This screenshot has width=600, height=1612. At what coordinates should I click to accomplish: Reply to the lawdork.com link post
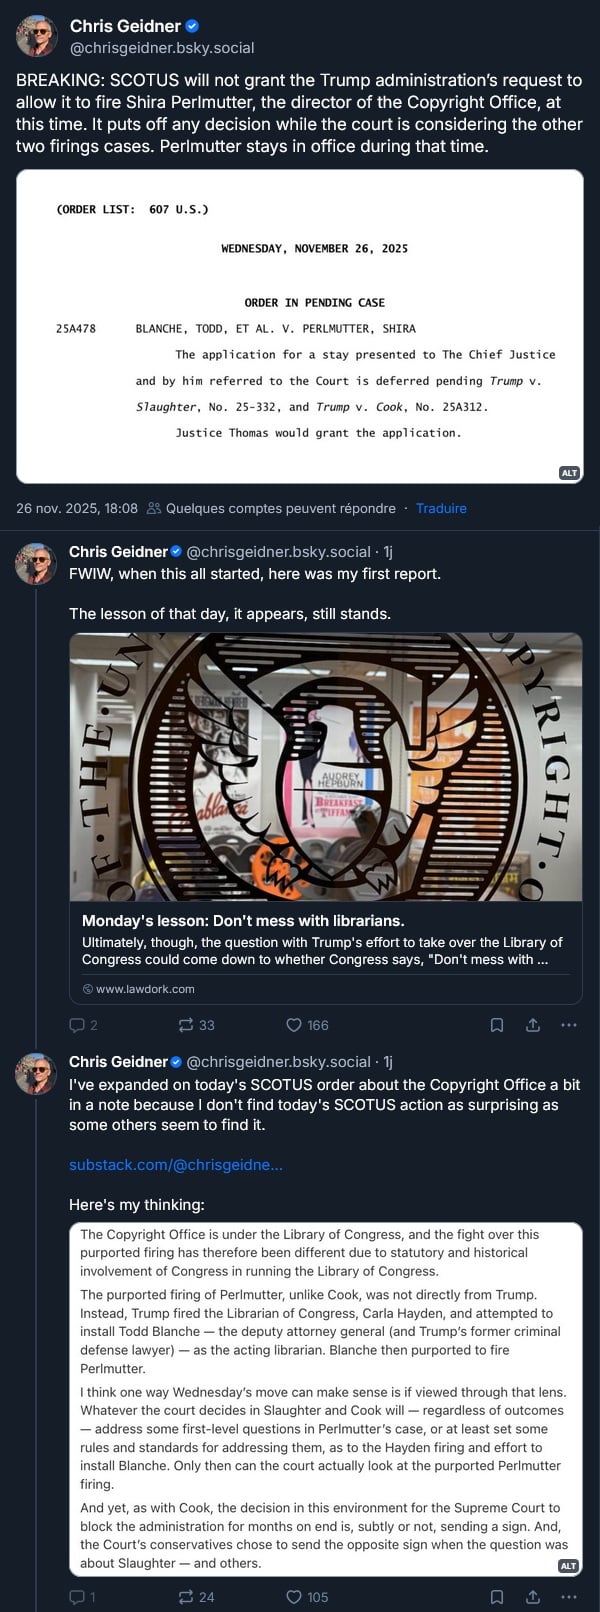click(x=77, y=1025)
